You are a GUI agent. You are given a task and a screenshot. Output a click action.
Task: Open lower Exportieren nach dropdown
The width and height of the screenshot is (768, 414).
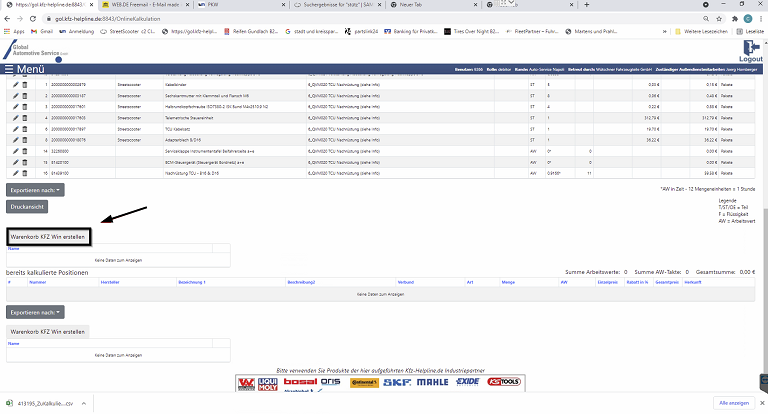35,312
